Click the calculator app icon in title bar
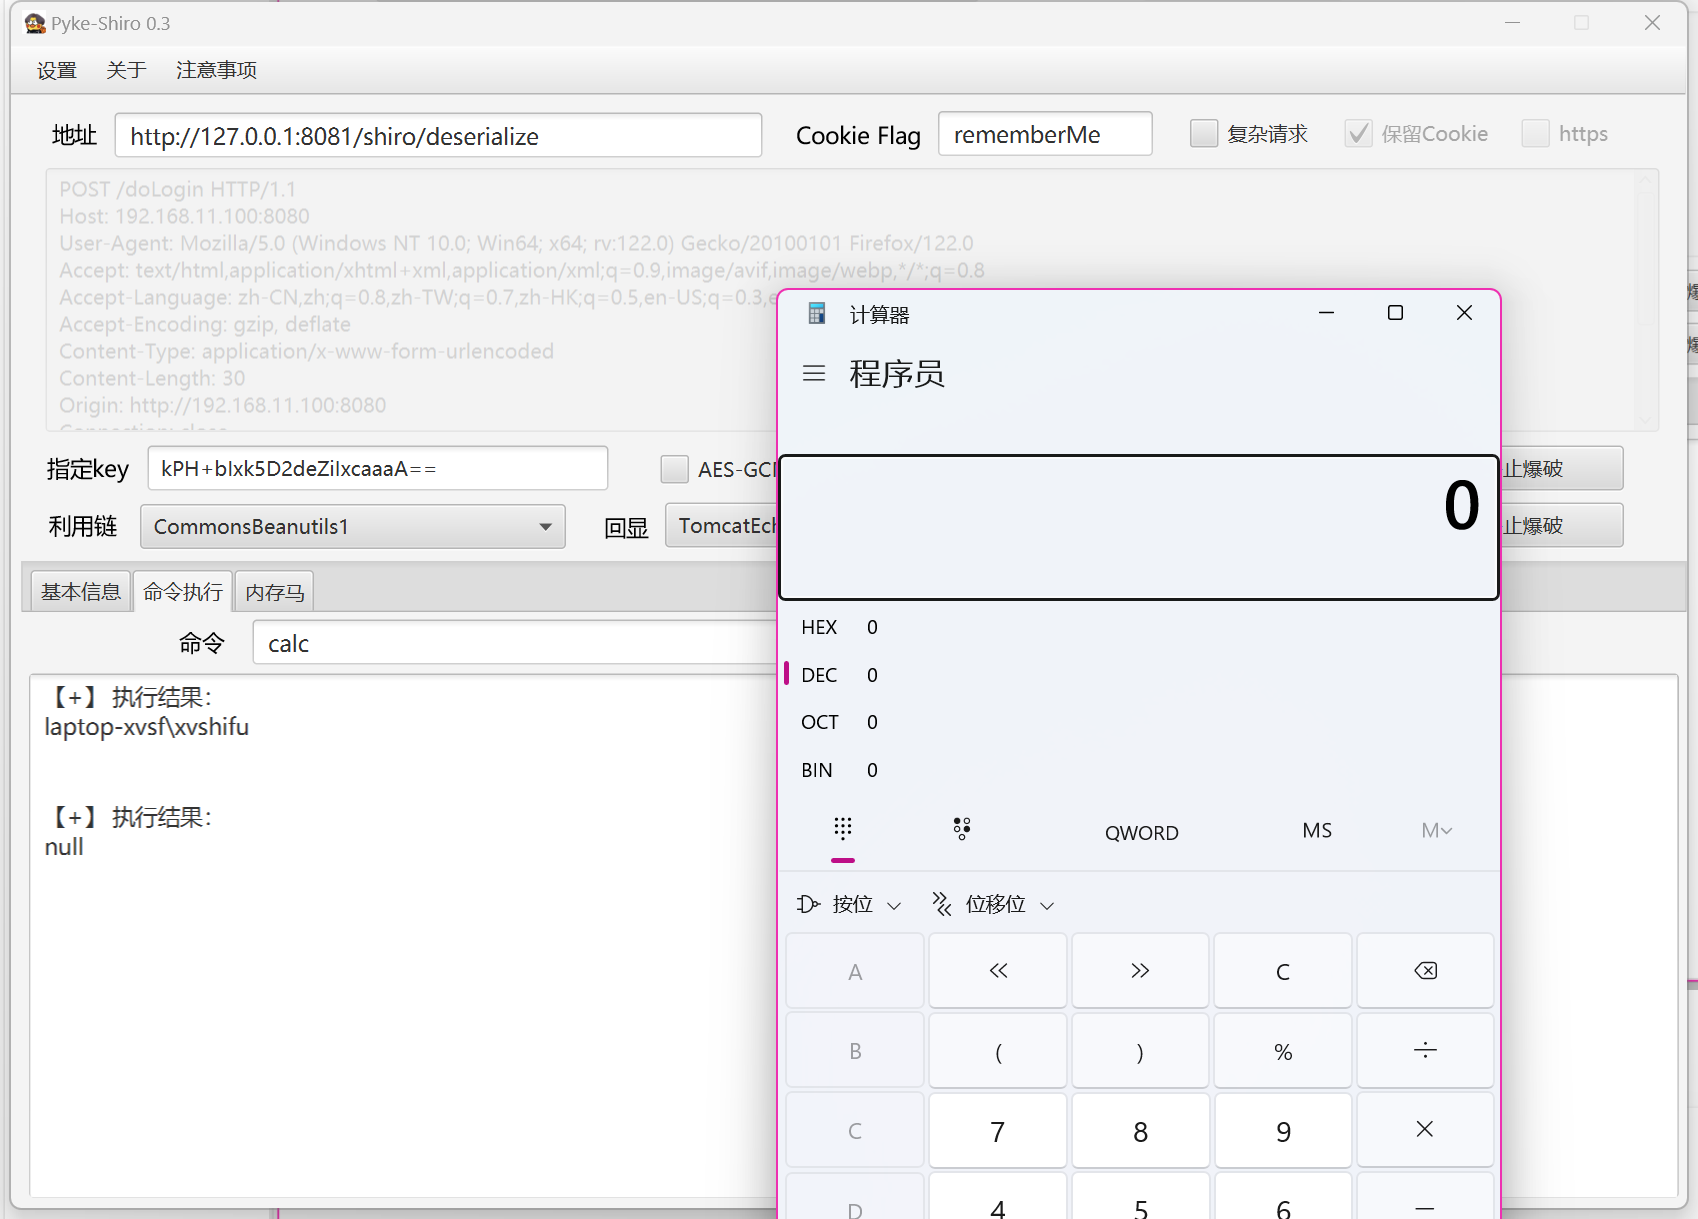Viewport: 1698px width, 1219px height. (x=817, y=314)
